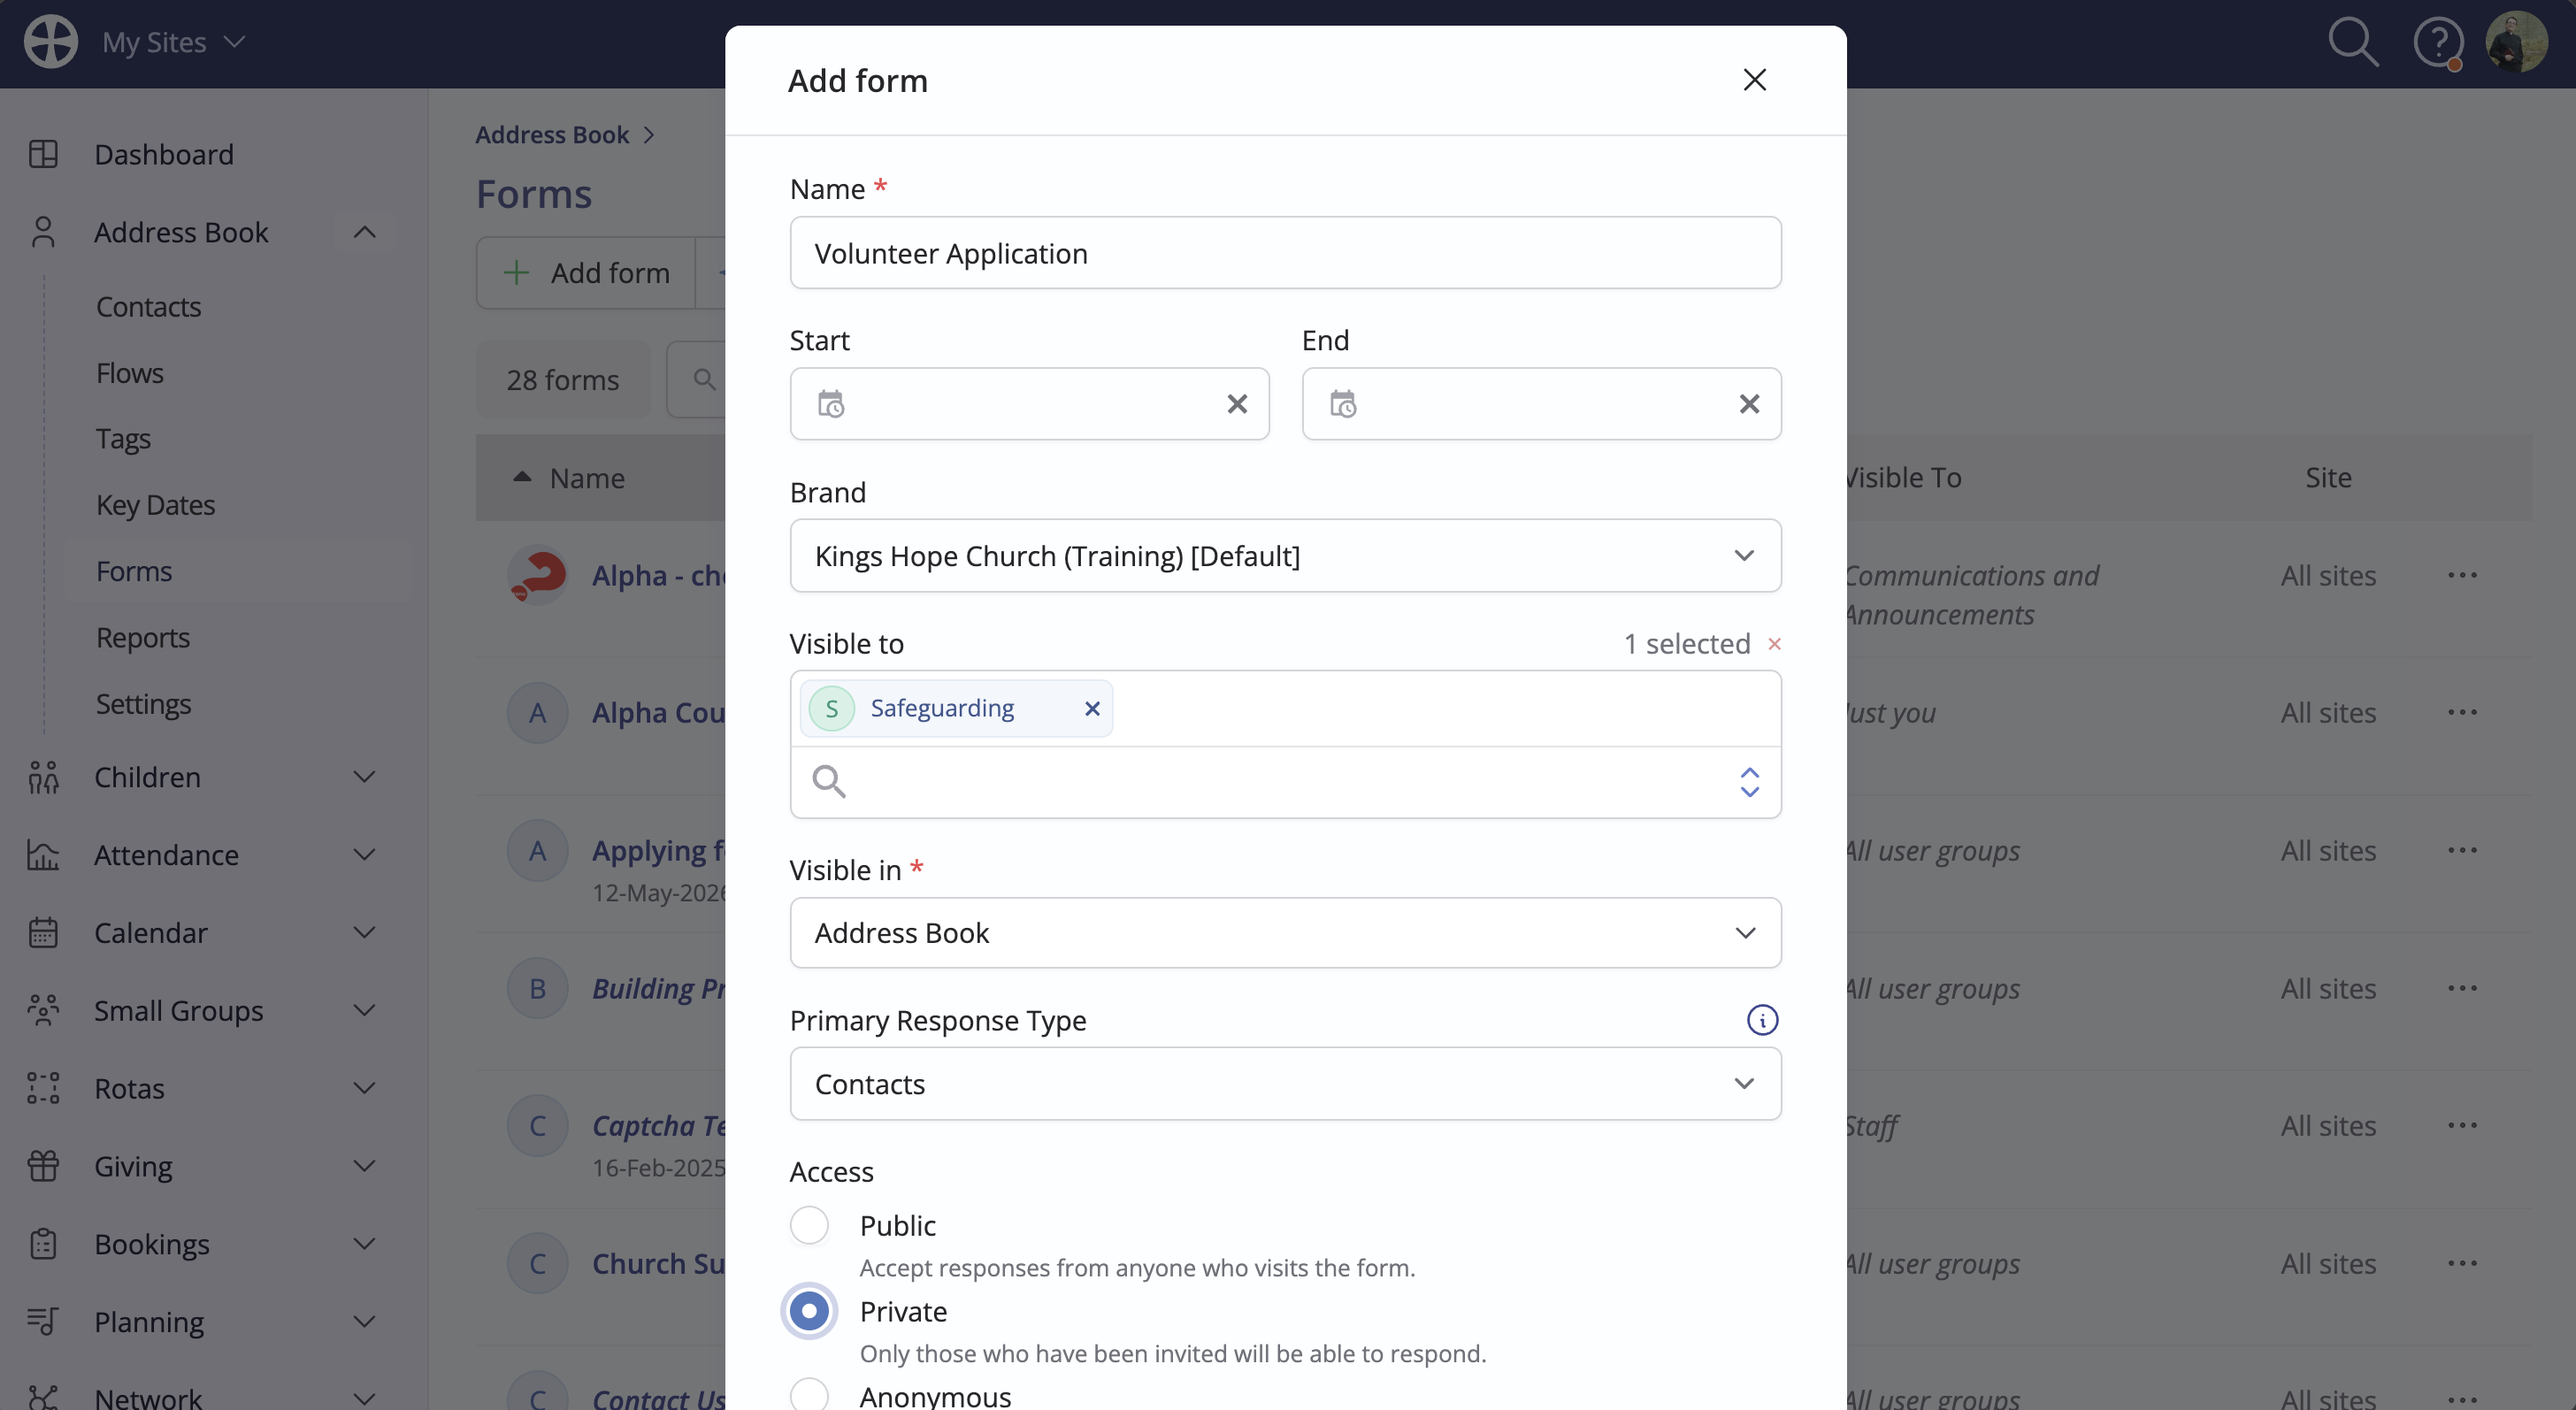
Task: Open the My Sites dropdown
Action: tap(173, 42)
